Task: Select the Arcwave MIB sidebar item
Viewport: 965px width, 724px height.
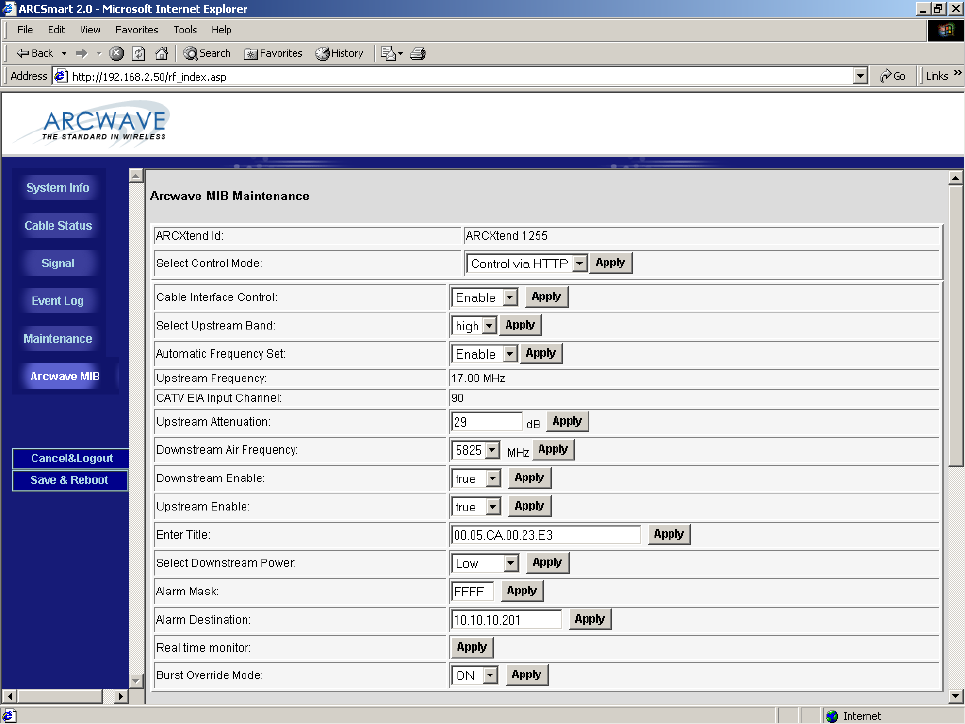Action: coord(65,376)
